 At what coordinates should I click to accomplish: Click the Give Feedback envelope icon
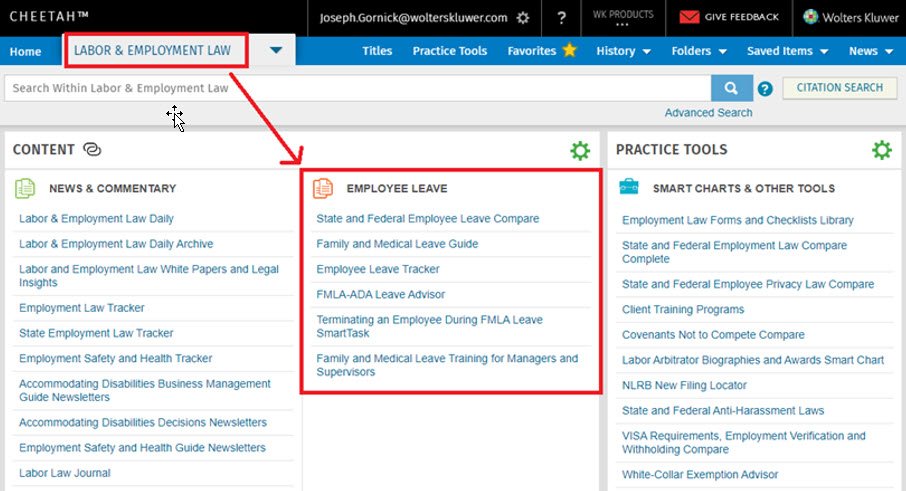[x=690, y=17]
